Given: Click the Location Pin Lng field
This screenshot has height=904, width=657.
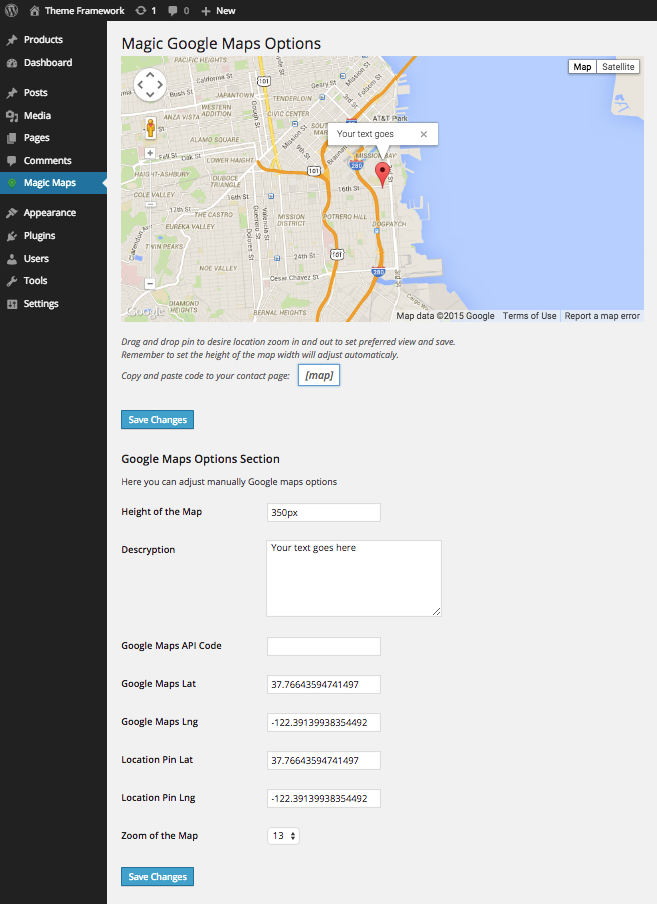Looking at the screenshot, I should (323, 798).
